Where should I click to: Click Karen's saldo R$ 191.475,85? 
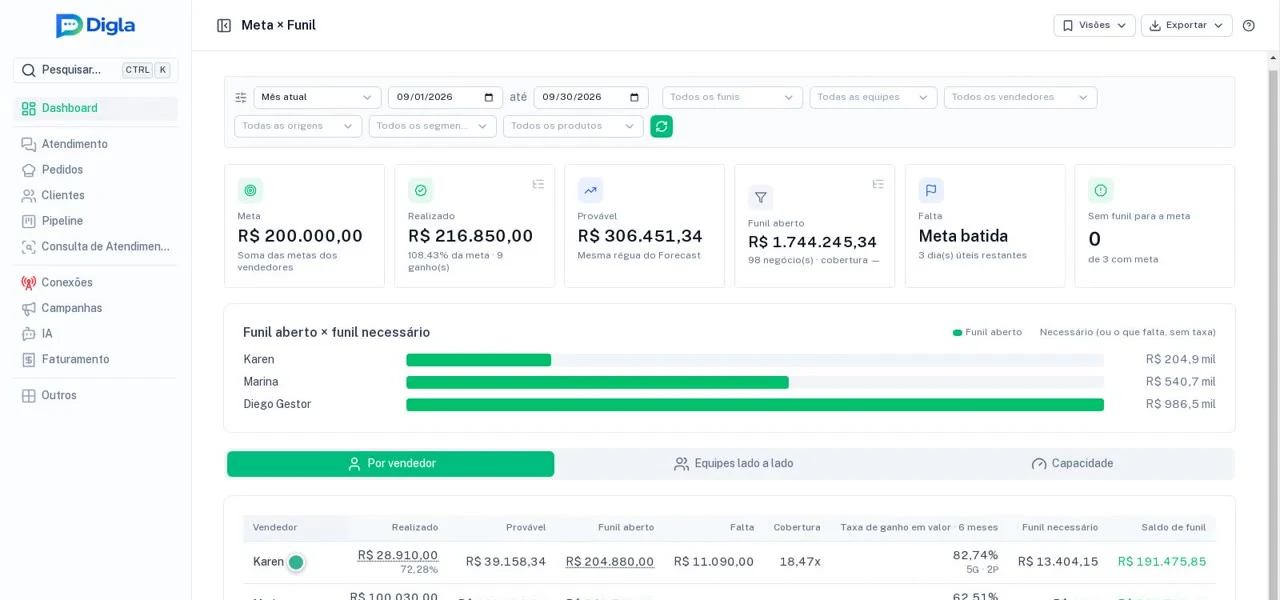[x=1162, y=562]
